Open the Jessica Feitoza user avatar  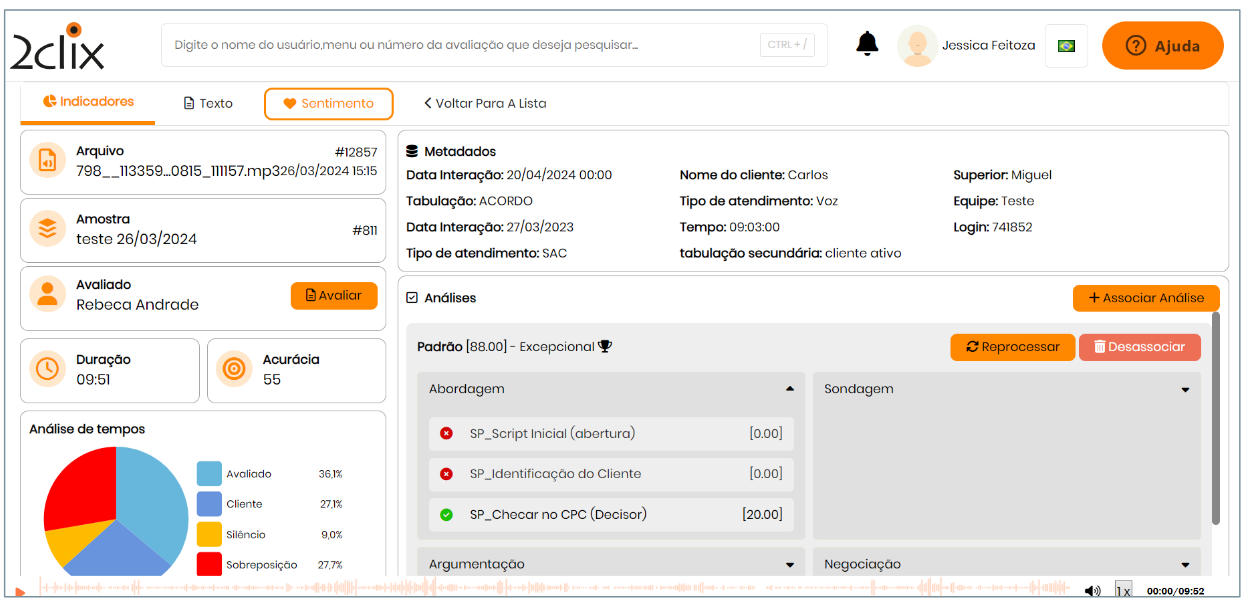coord(916,46)
